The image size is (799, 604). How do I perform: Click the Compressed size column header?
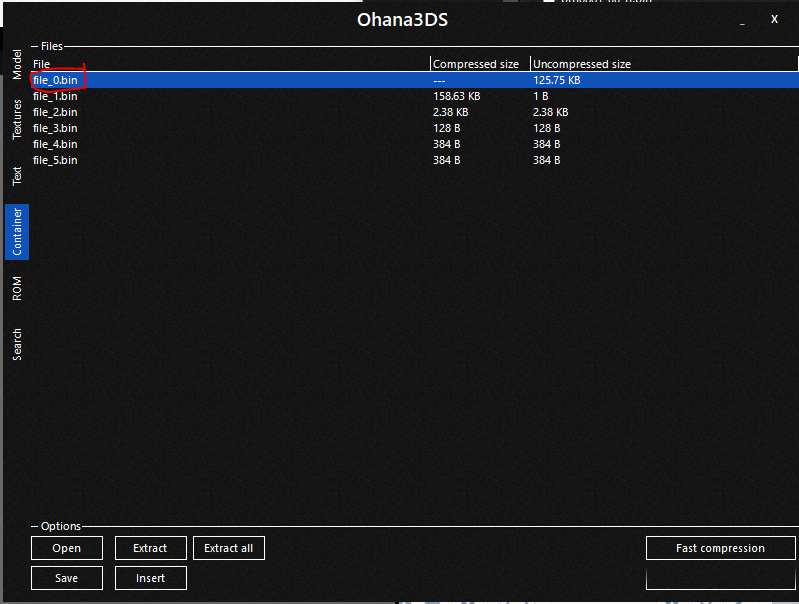pos(481,64)
